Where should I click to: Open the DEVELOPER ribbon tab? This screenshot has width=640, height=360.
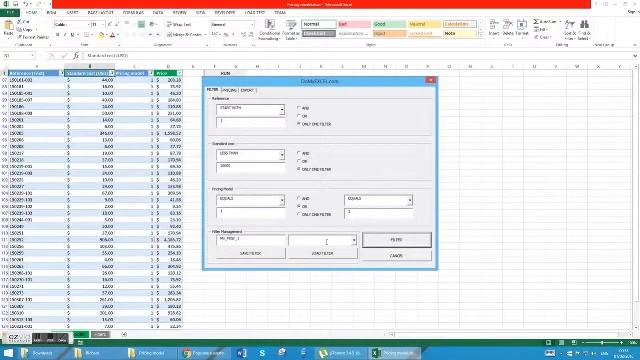tap(224, 13)
